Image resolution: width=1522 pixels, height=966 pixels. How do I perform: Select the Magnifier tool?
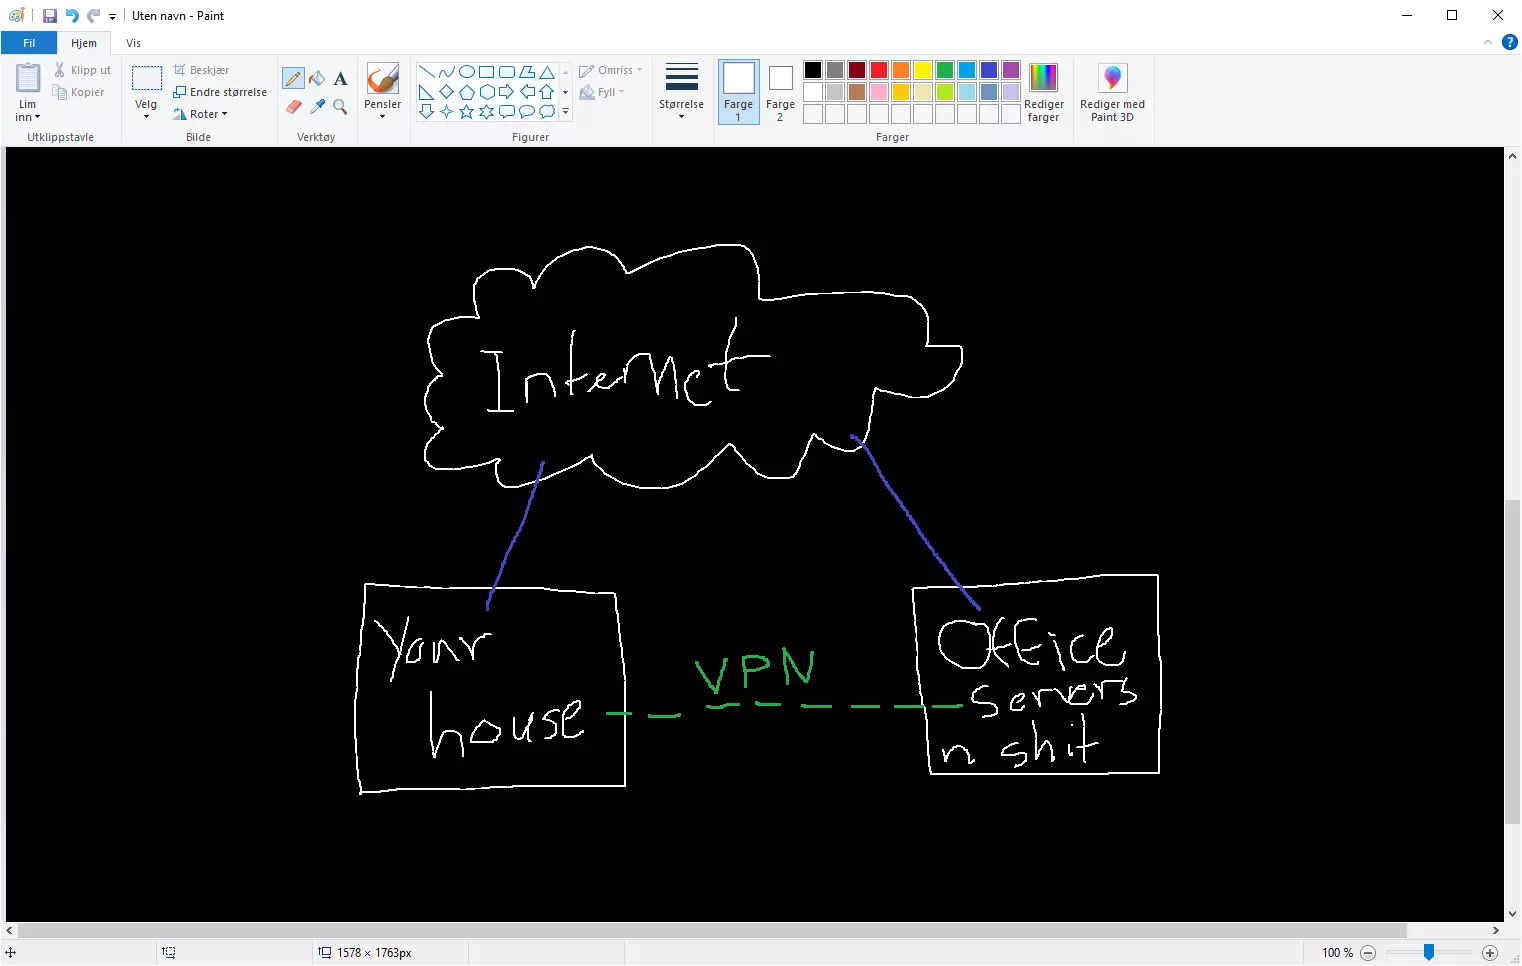click(x=340, y=106)
